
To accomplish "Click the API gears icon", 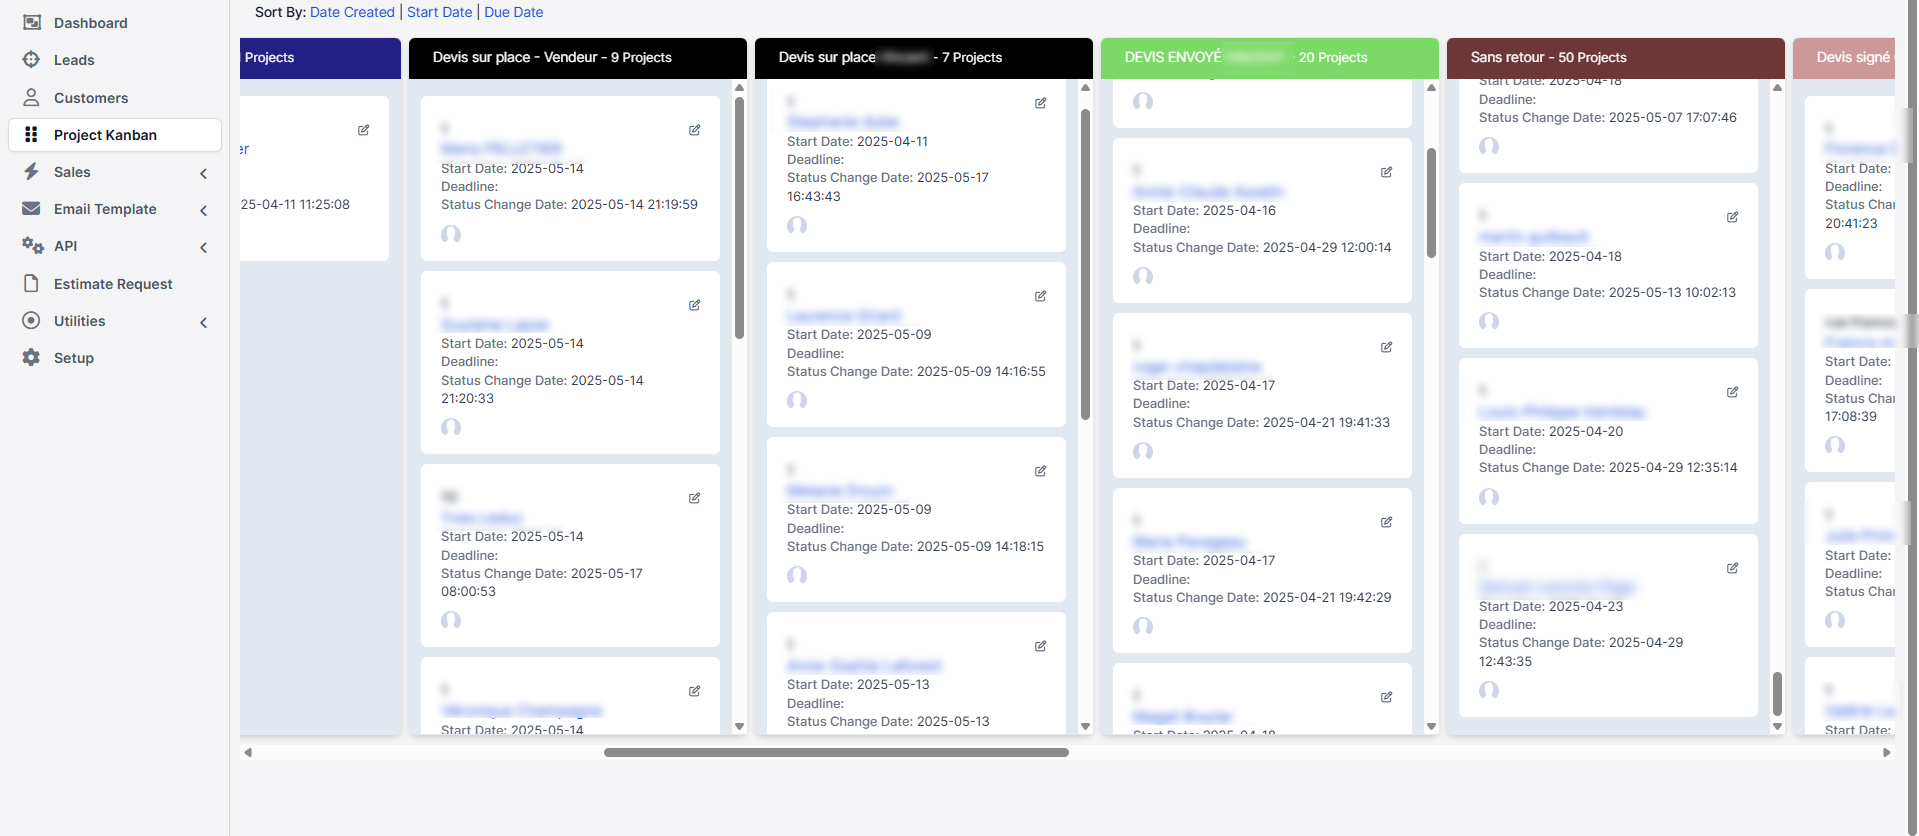I will (33, 245).
